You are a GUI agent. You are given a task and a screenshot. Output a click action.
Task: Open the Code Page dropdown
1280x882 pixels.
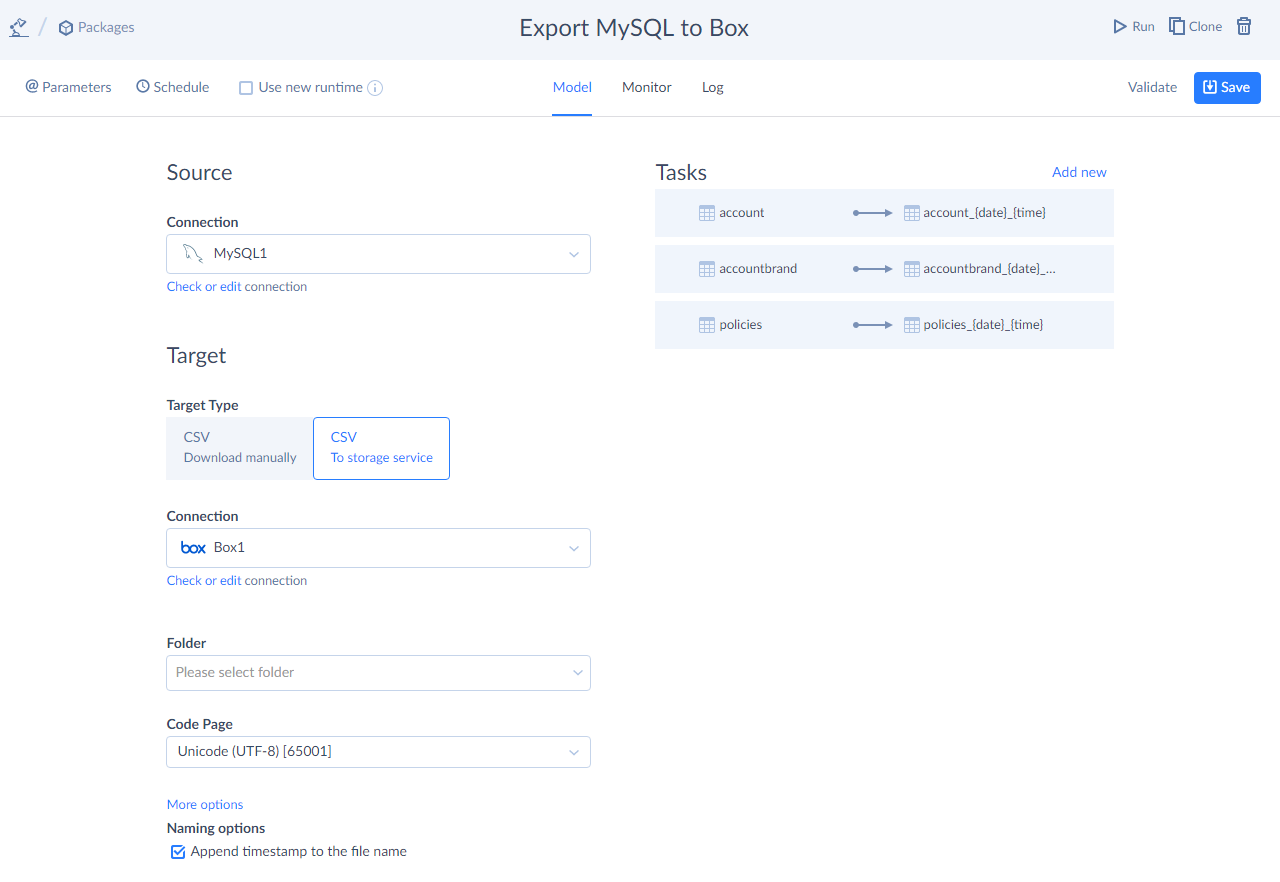pos(378,752)
